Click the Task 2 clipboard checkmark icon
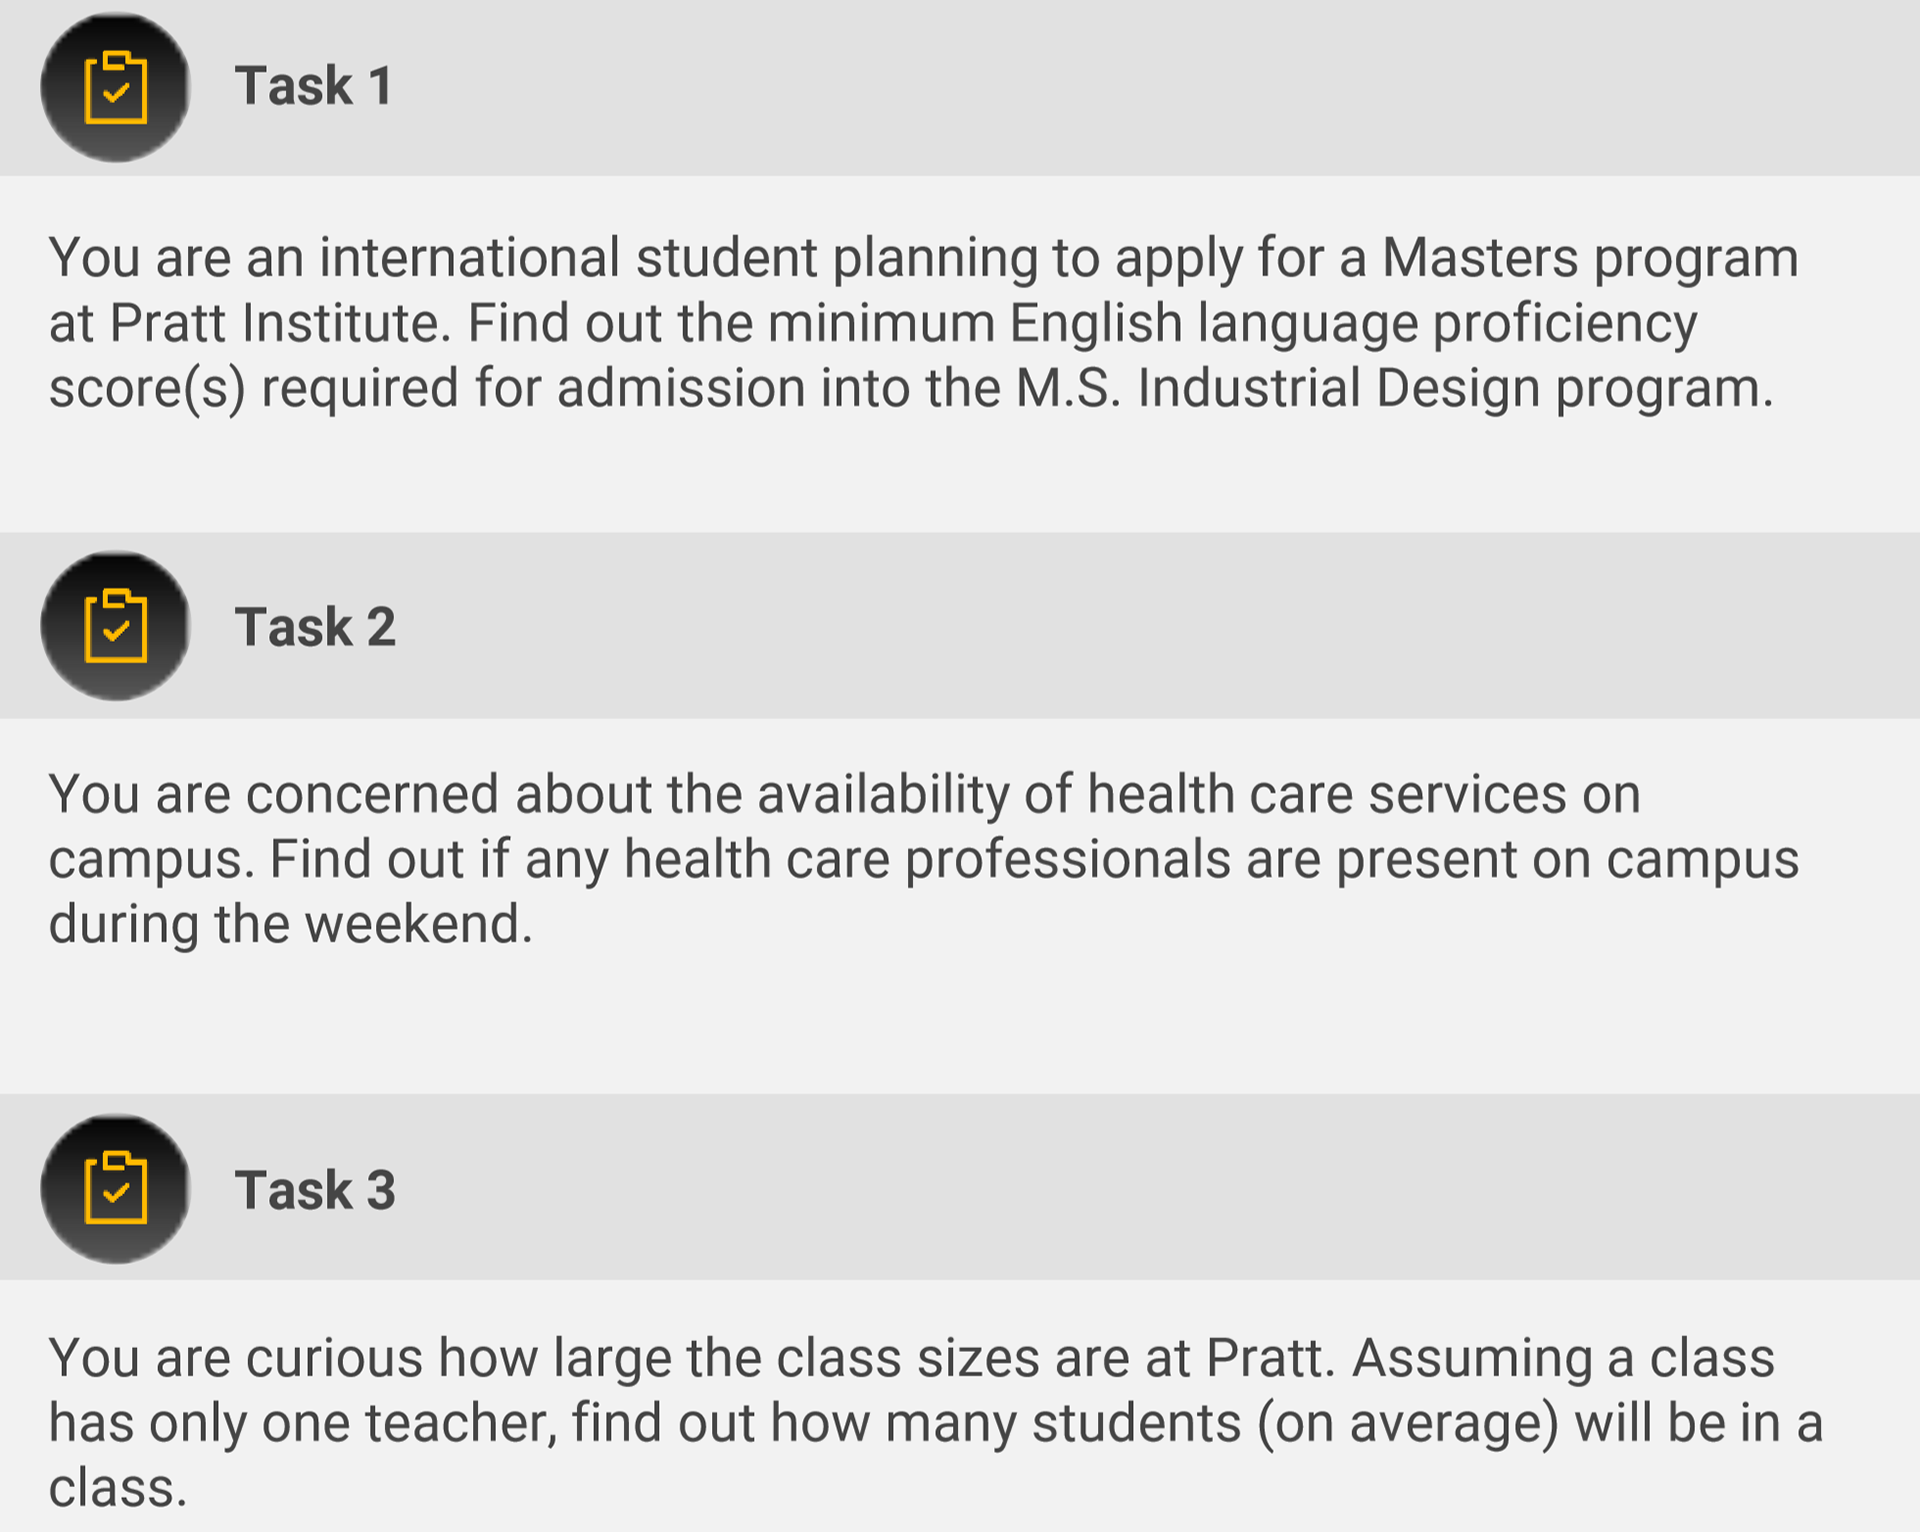This screenshot has height=1532, width=1920. tap(115, 626)
